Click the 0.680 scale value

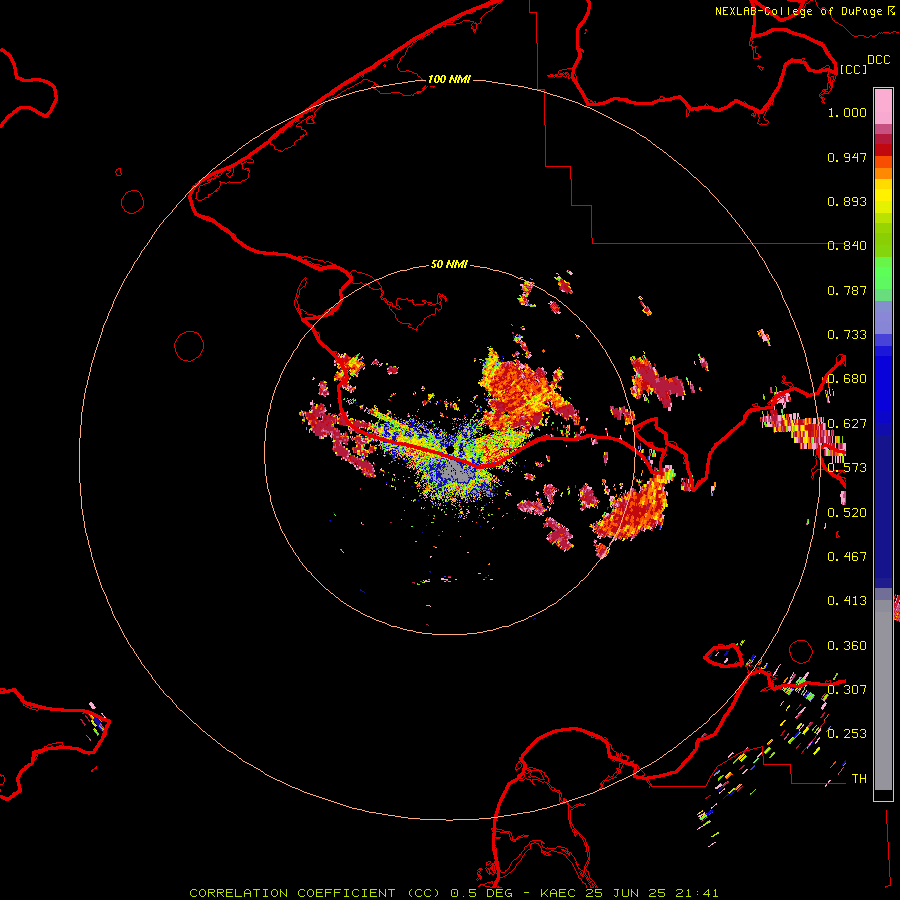coord(847,379)
